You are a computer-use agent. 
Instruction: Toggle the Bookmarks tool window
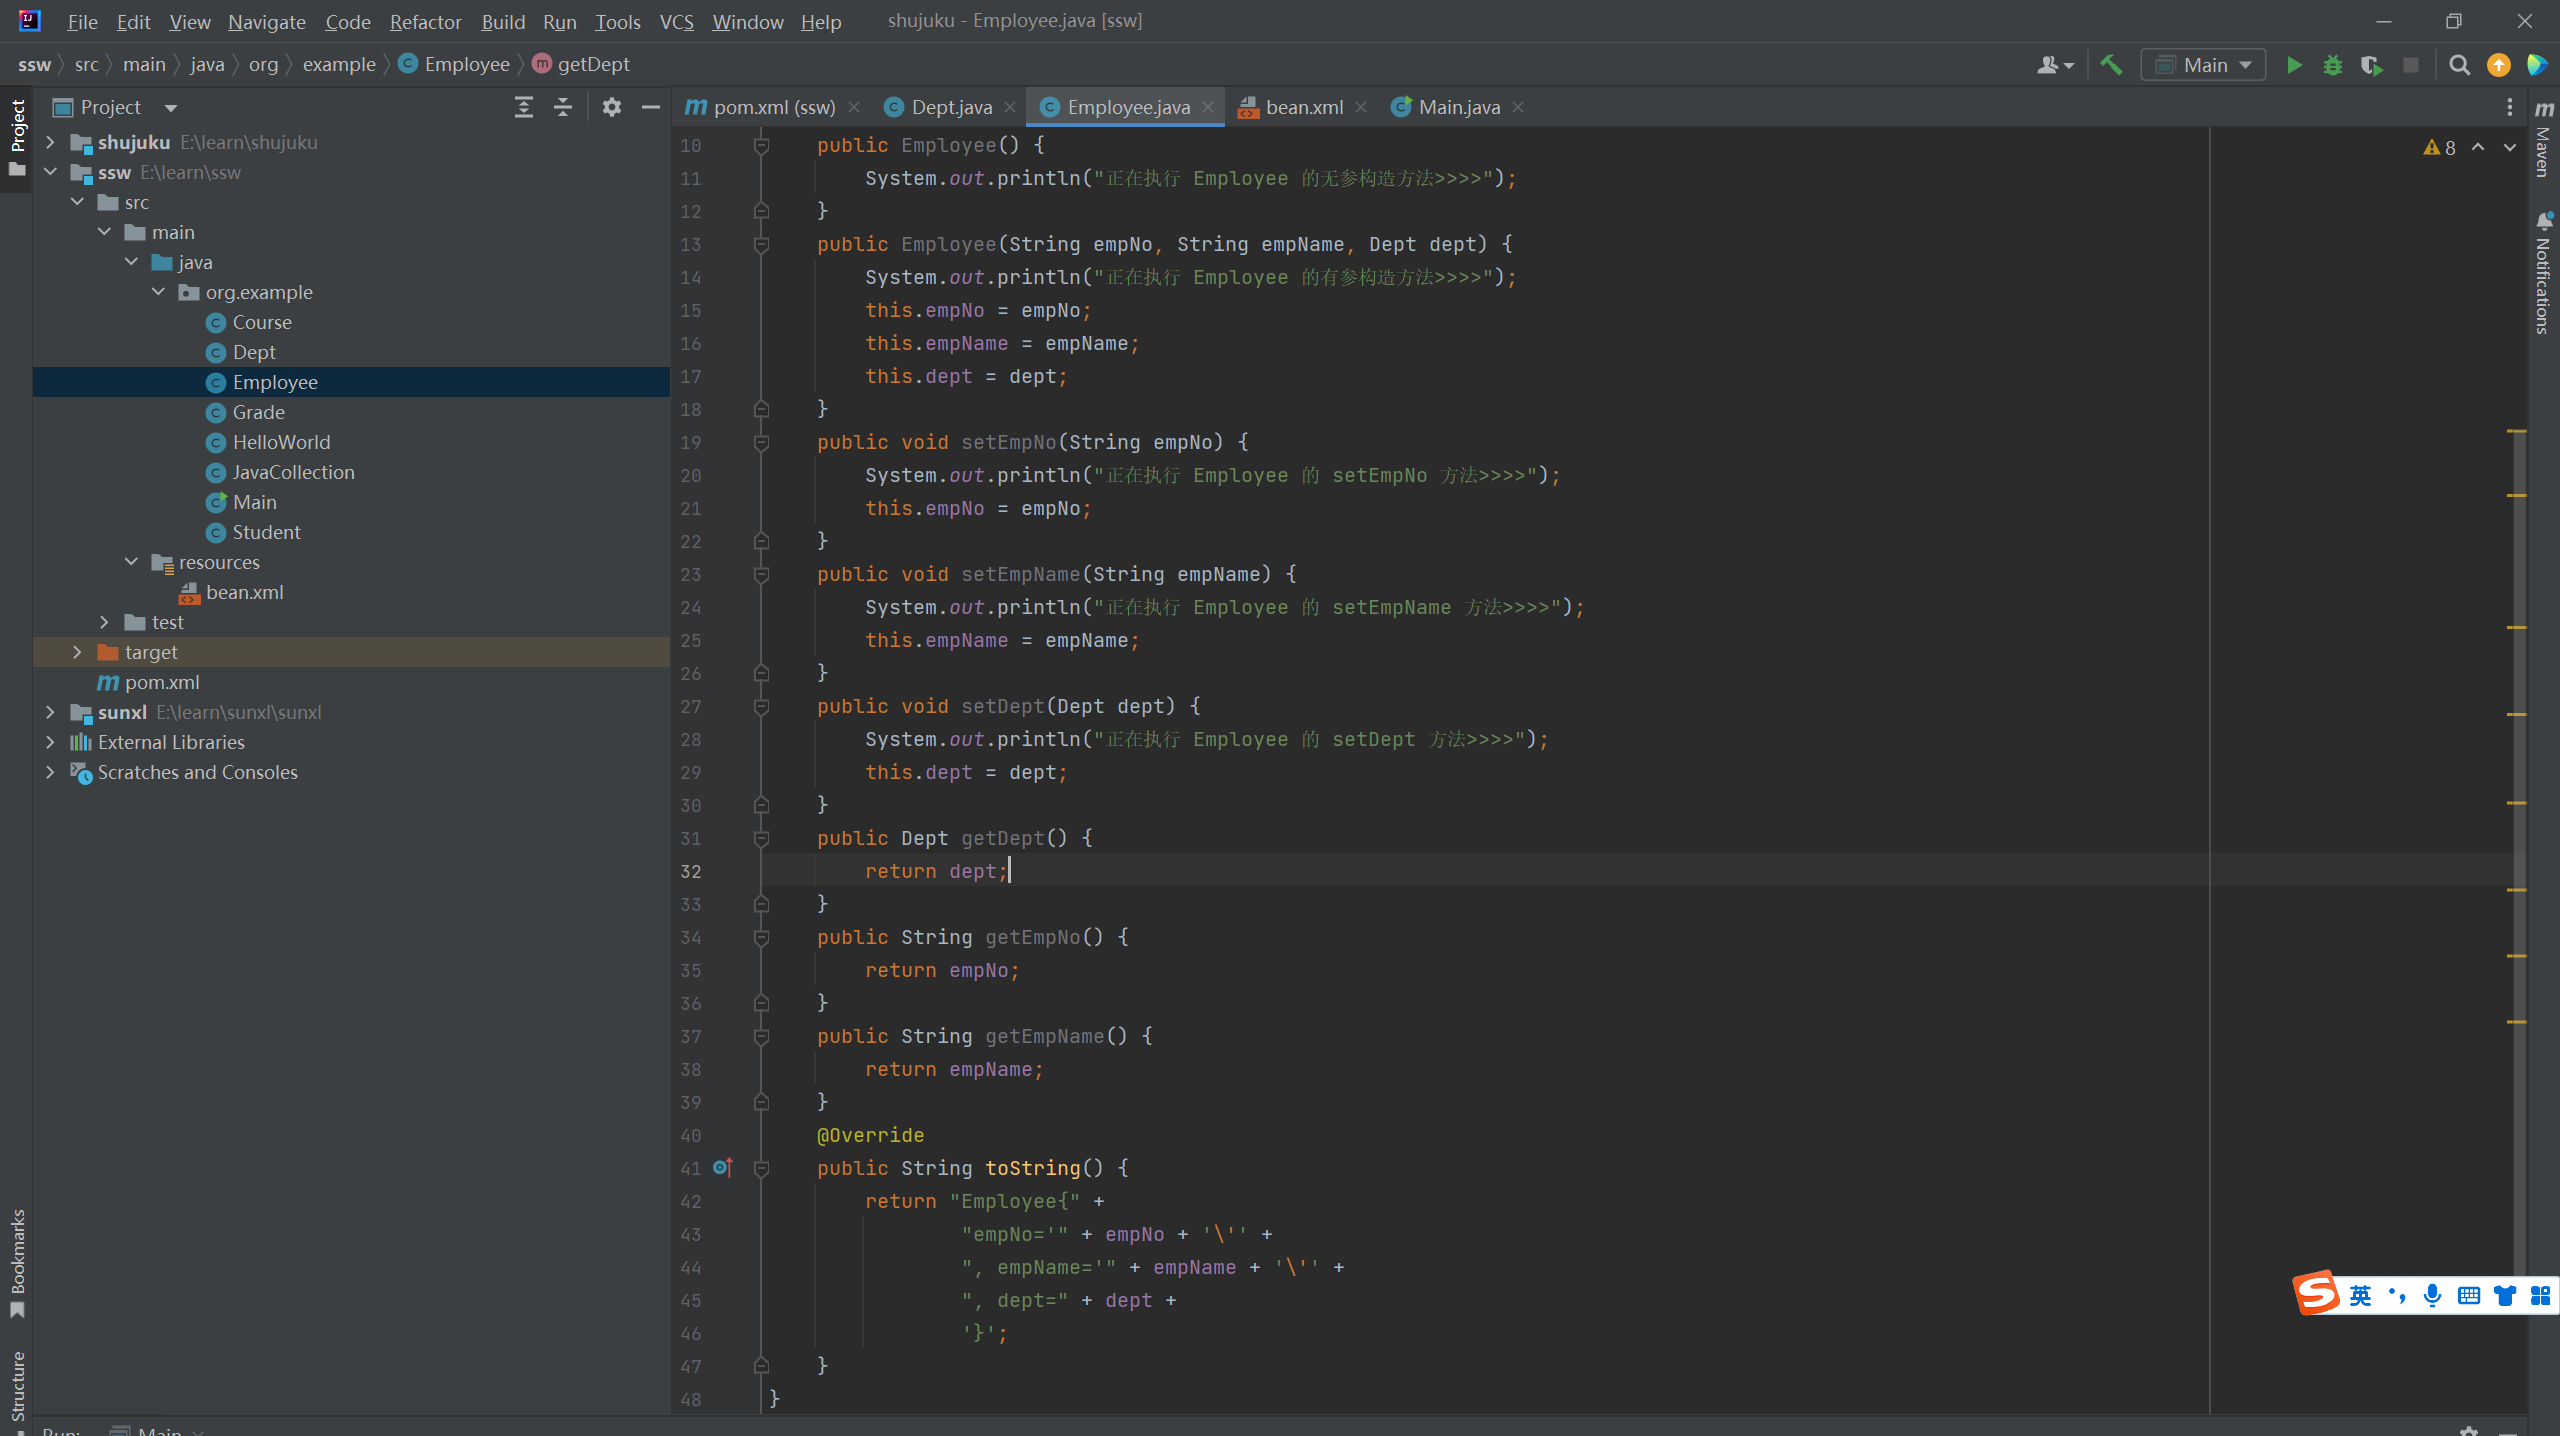(17, 1262)
